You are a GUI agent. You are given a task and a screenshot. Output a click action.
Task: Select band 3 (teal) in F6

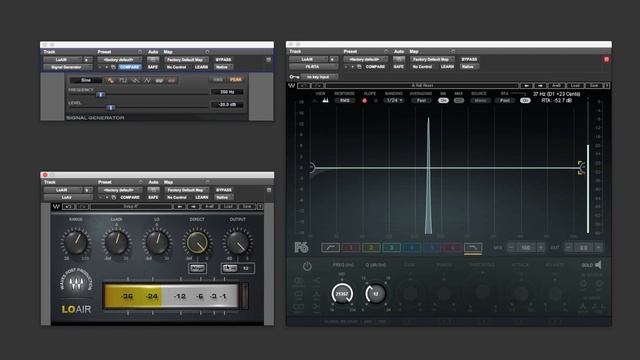tap(391, 247)
